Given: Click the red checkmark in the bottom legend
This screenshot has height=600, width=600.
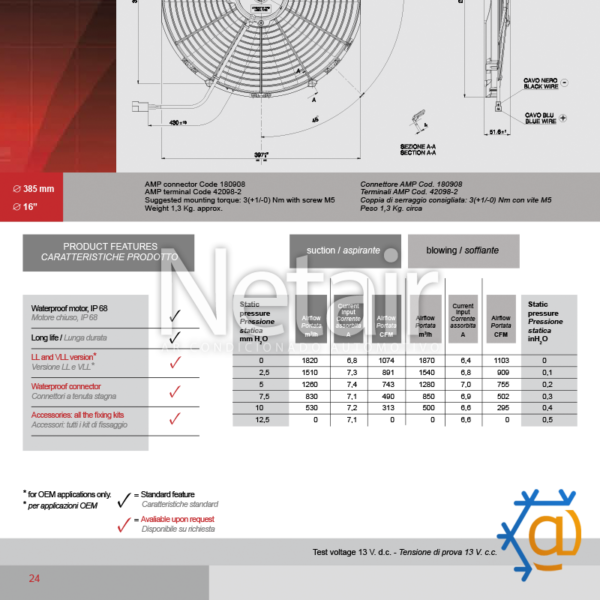Looking at the screenshot, I should pos(124,523).
